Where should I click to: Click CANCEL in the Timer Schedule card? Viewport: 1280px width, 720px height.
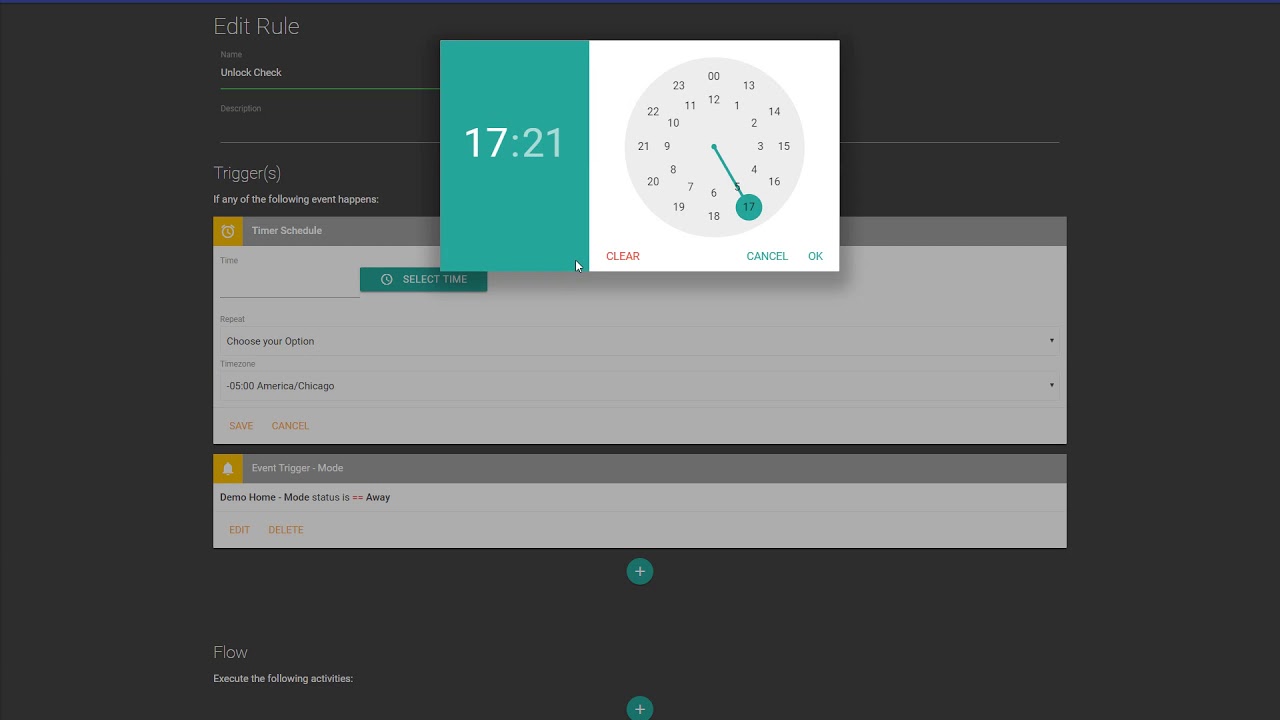(290, 426)
